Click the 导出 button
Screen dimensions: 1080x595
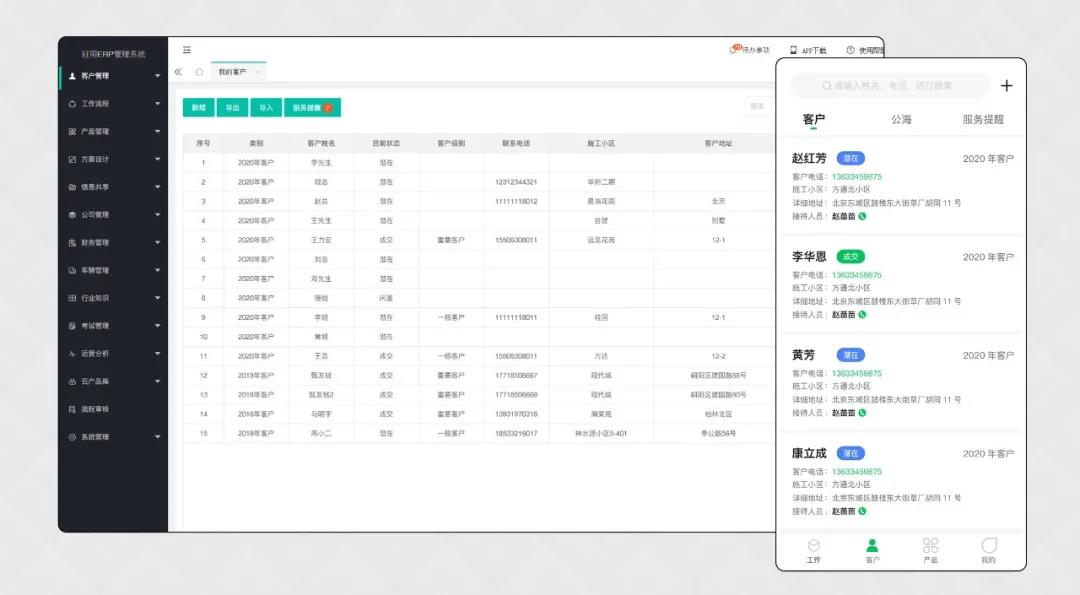[232, 107]
